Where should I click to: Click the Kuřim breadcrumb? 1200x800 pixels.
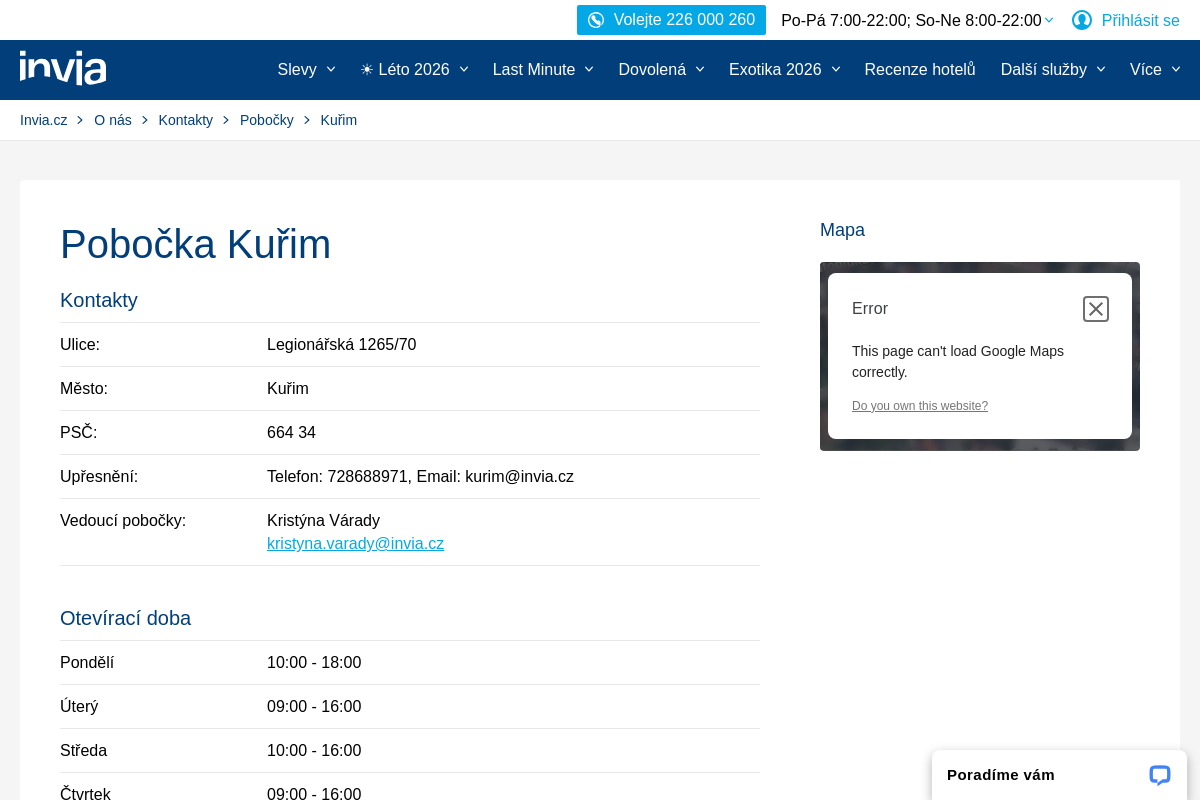(x=339, y=120)
